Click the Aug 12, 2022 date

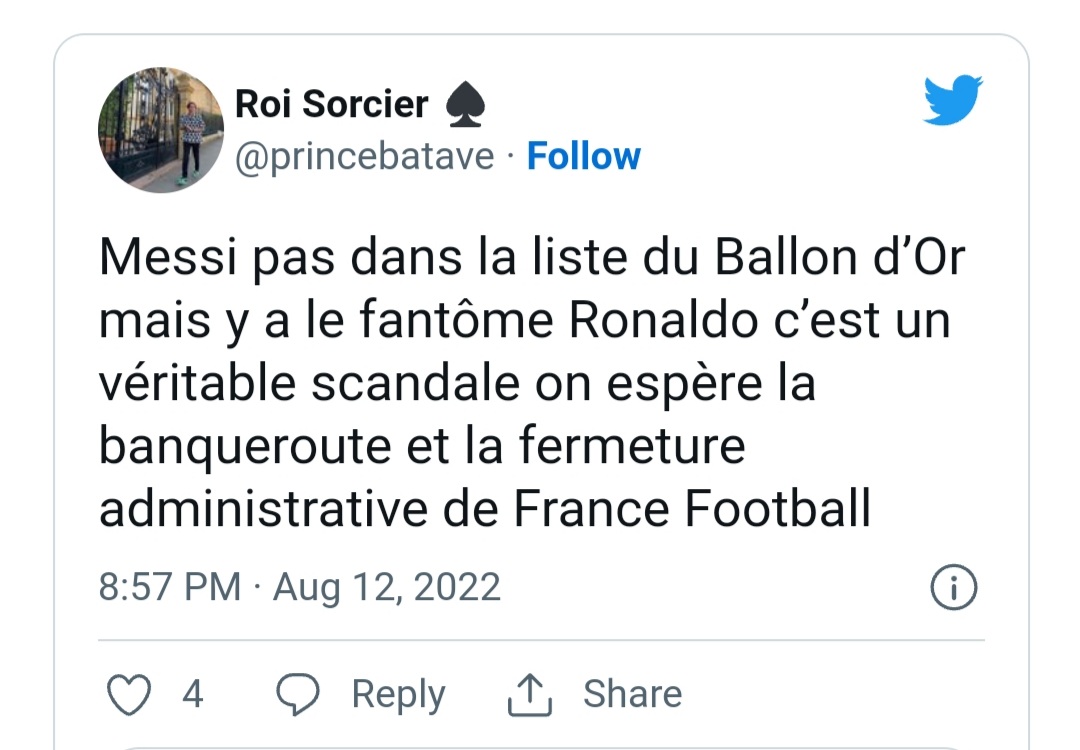click(x=386, y=588)
